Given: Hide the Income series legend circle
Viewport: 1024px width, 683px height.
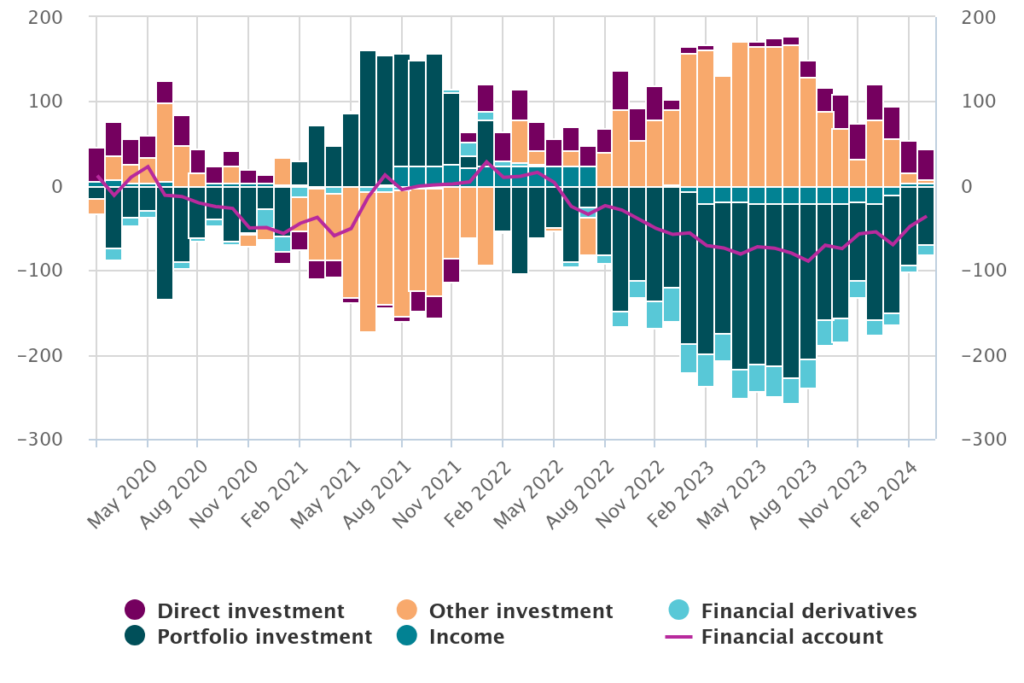Looking at the screenshot, I should (407, 636).
